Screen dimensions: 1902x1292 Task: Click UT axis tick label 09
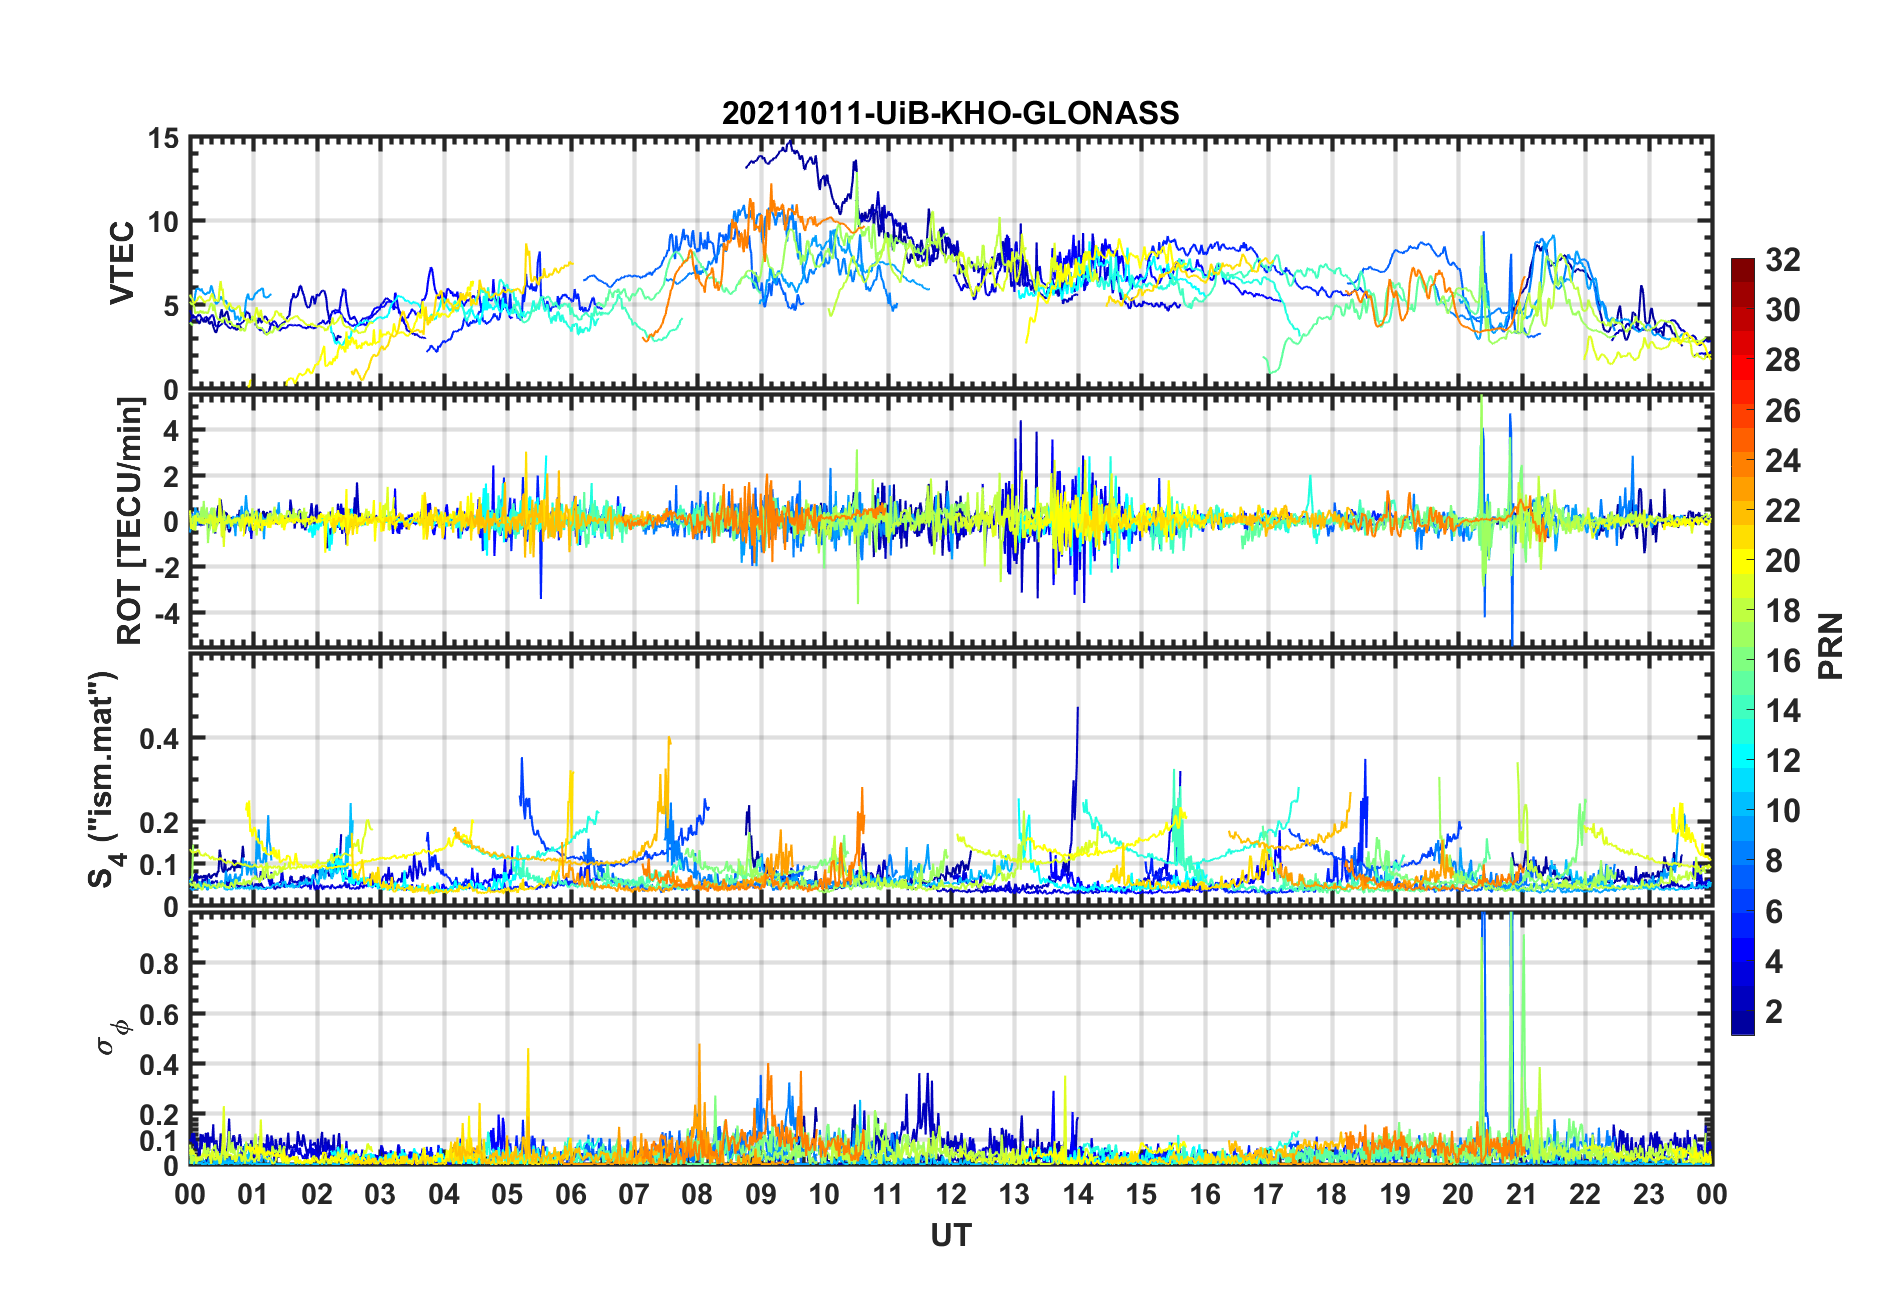(x=761, y=1194)
